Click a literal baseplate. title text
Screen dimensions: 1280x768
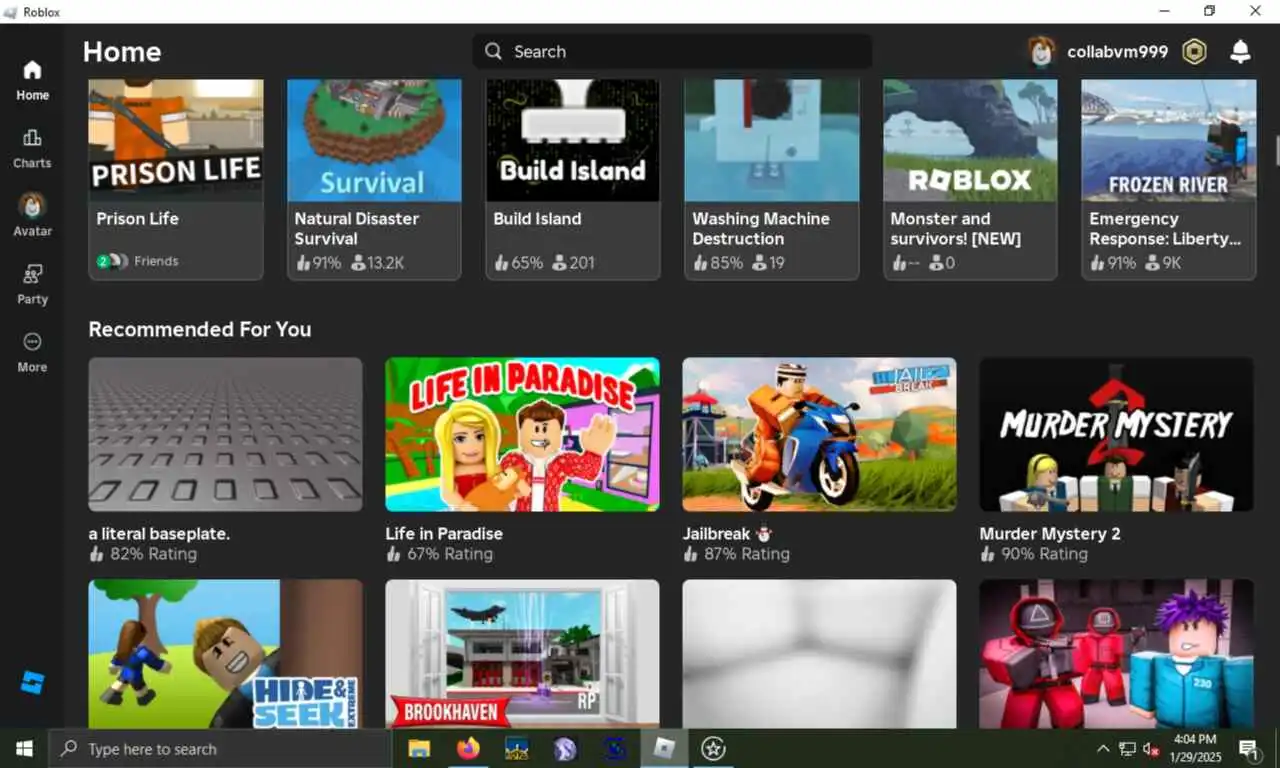tap(159, 534)
